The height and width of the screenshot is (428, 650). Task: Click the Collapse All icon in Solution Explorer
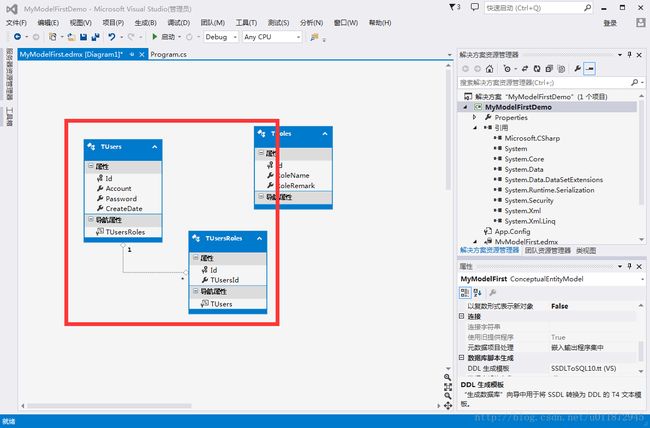coord(549,69)
